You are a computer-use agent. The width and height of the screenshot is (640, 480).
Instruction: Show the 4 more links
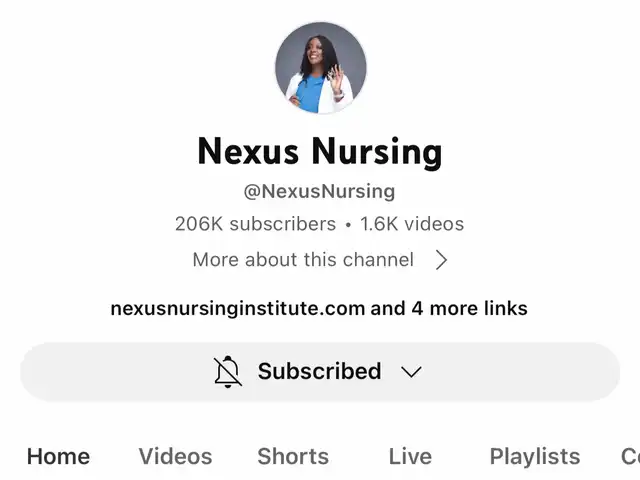point(469,309)
